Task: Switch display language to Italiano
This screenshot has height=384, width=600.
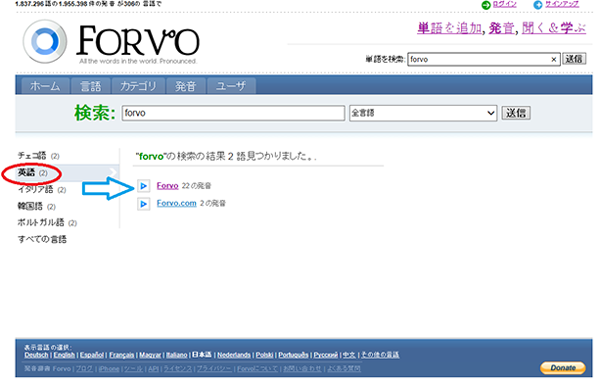Action: coord(177,355)
